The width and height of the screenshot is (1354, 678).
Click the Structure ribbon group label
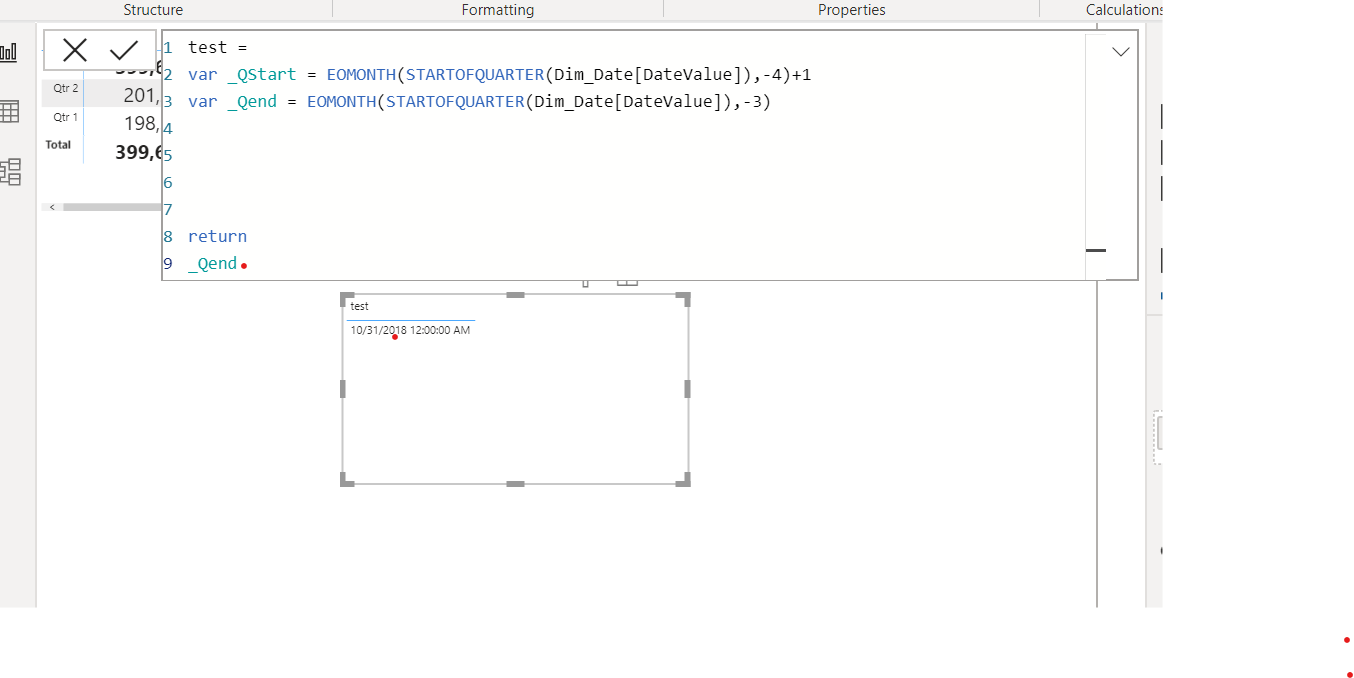pos(153,10)
